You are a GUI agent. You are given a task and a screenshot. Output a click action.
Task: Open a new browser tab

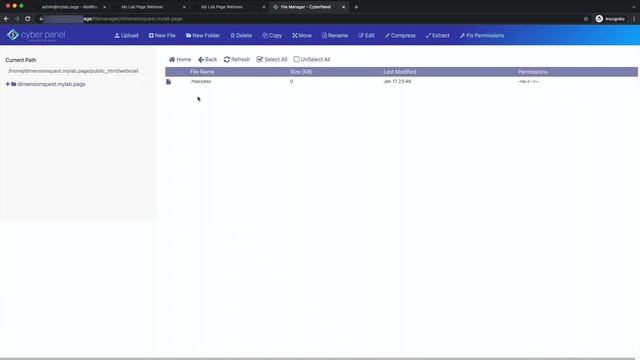point(356,7)
